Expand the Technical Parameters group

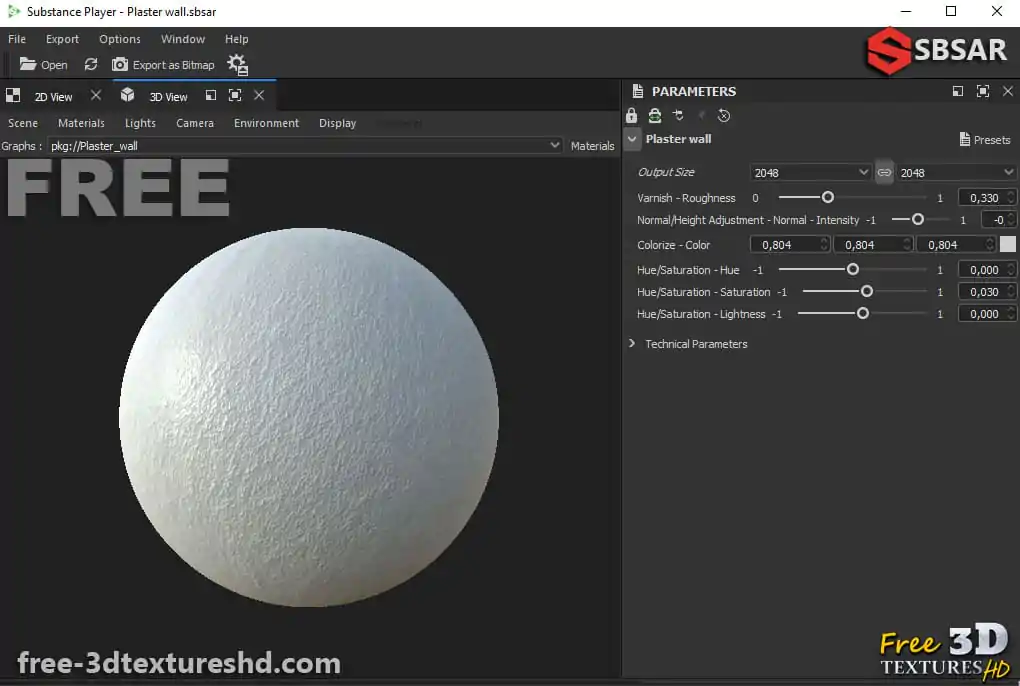click(x=632, y=343)
